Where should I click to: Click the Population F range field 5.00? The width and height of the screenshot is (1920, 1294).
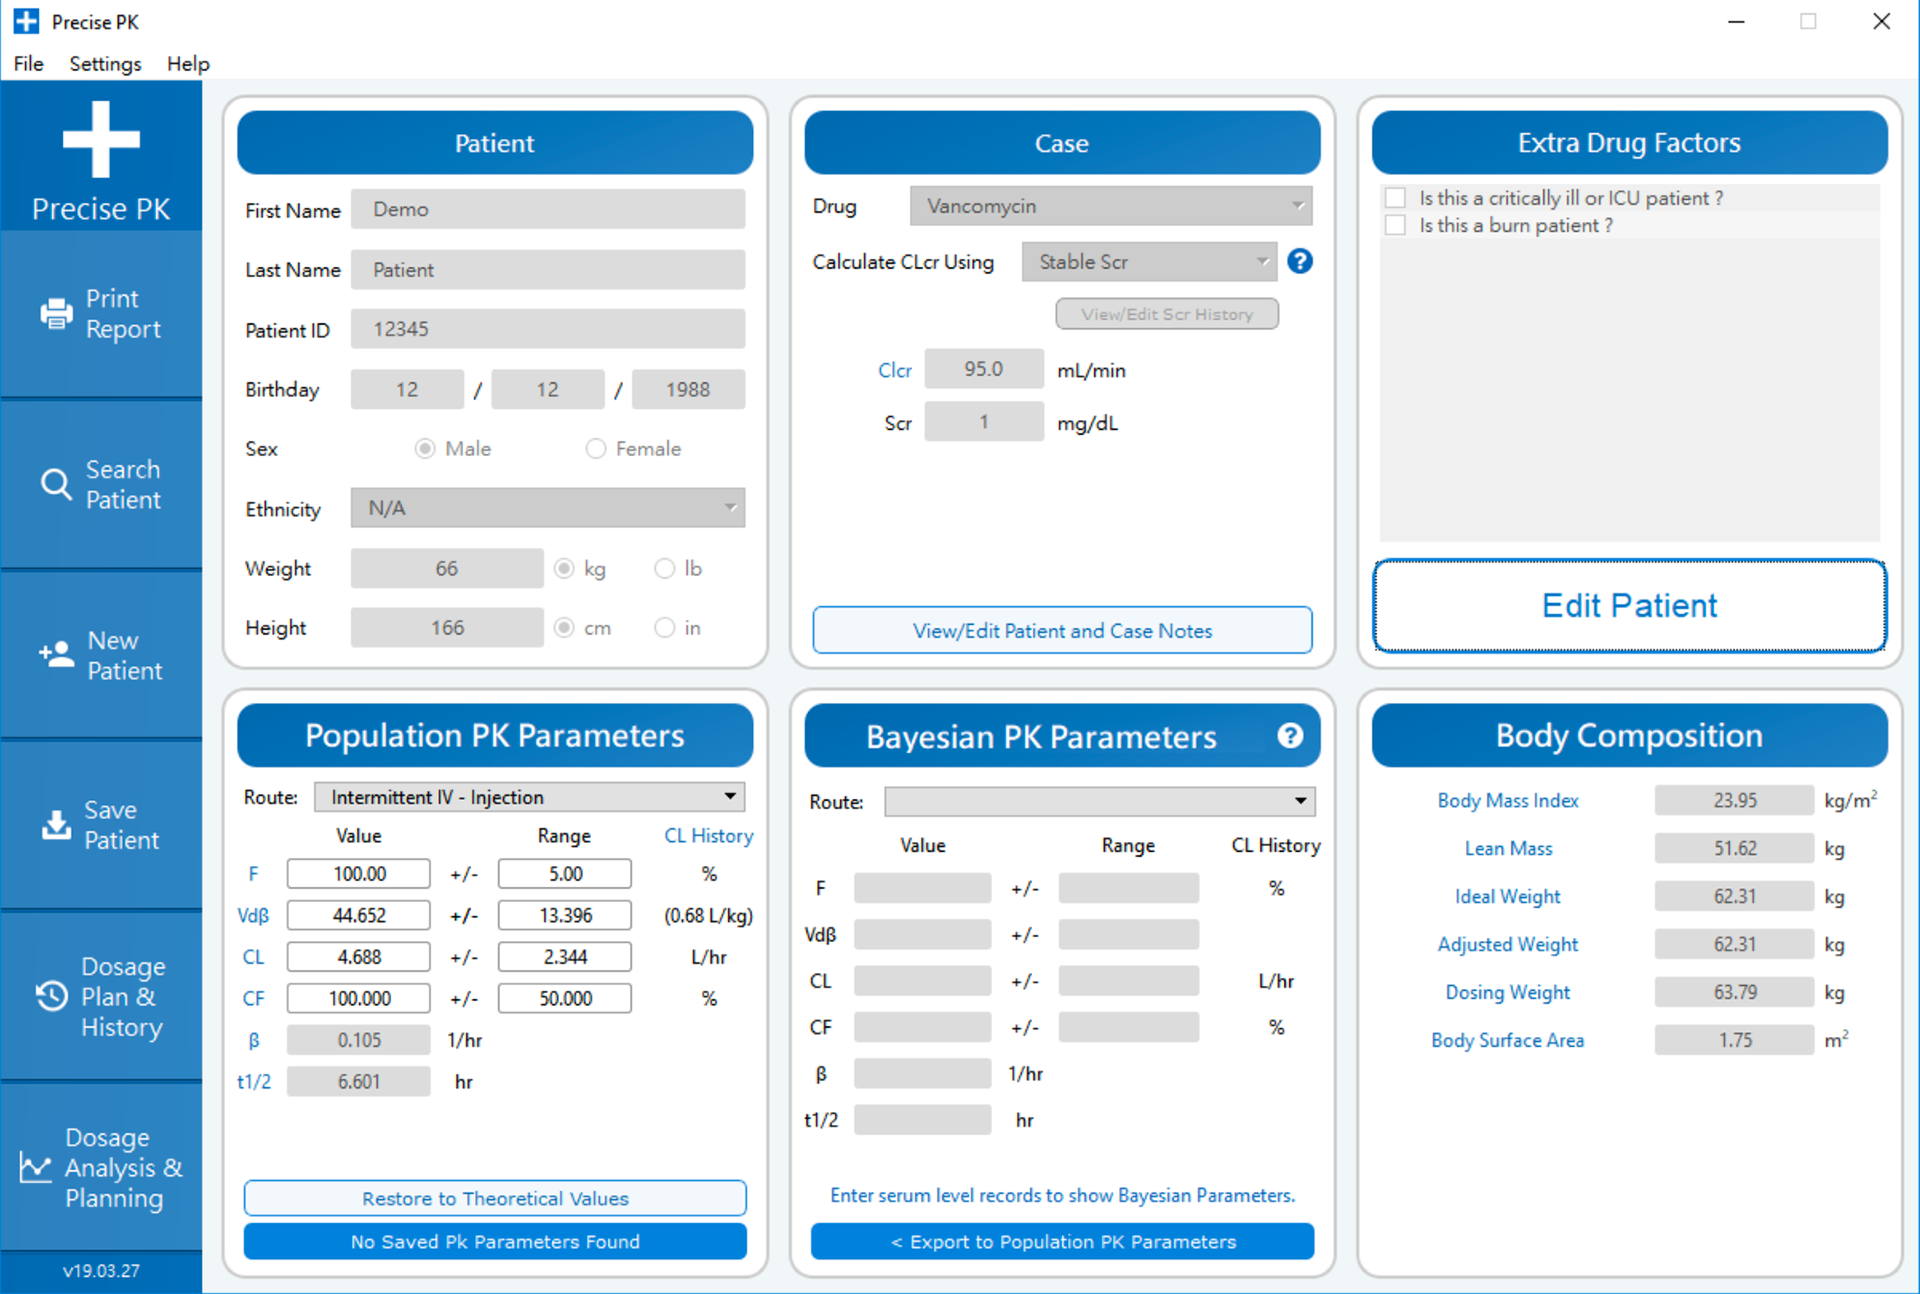click(x=565, y=873)
